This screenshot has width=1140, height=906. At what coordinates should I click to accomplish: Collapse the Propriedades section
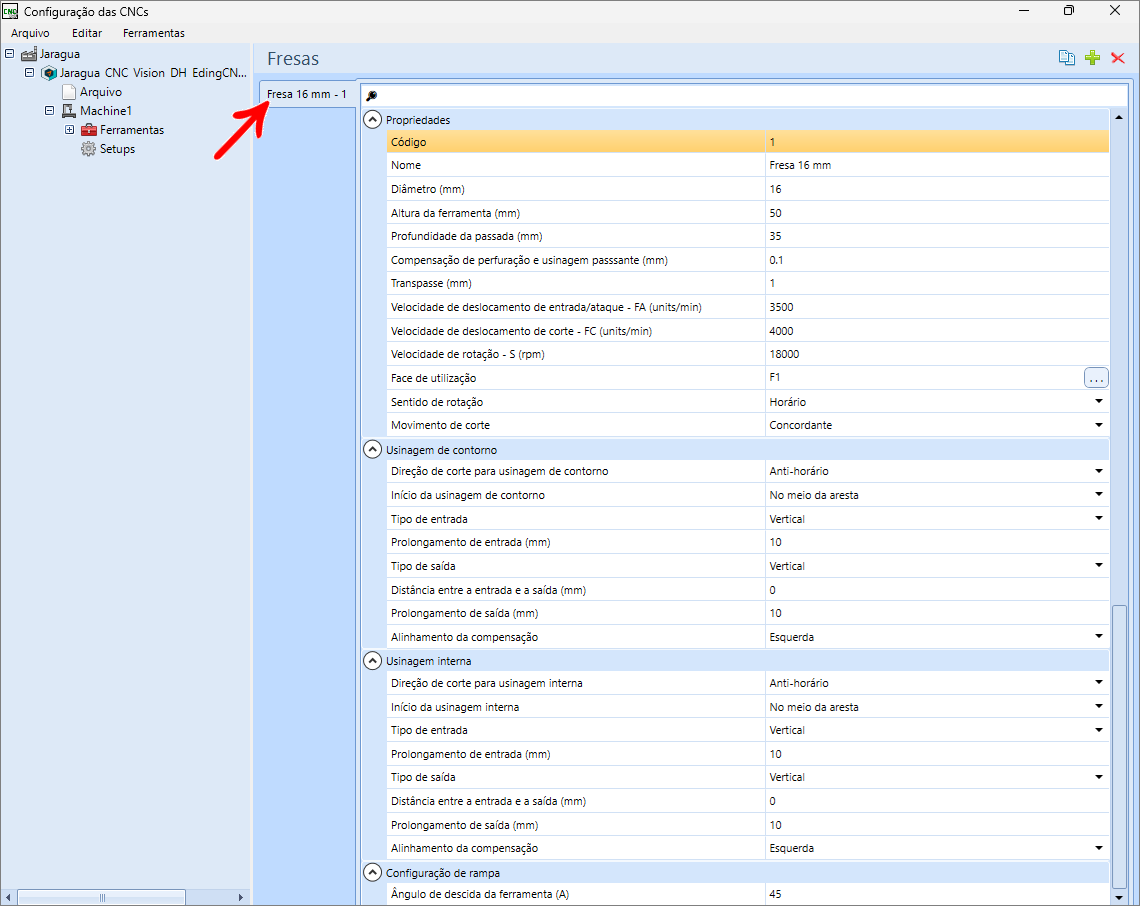coord(373,119)
